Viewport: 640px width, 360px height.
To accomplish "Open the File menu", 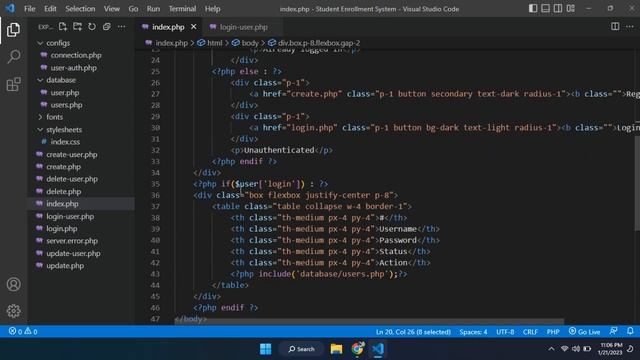I will tap(29, 9).
